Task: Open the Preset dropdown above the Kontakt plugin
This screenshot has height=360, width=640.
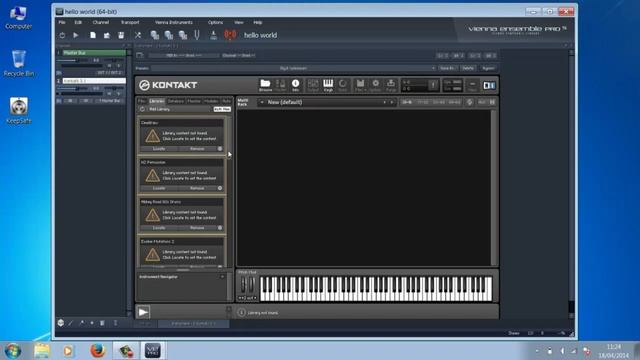Action: coord(293,68)
